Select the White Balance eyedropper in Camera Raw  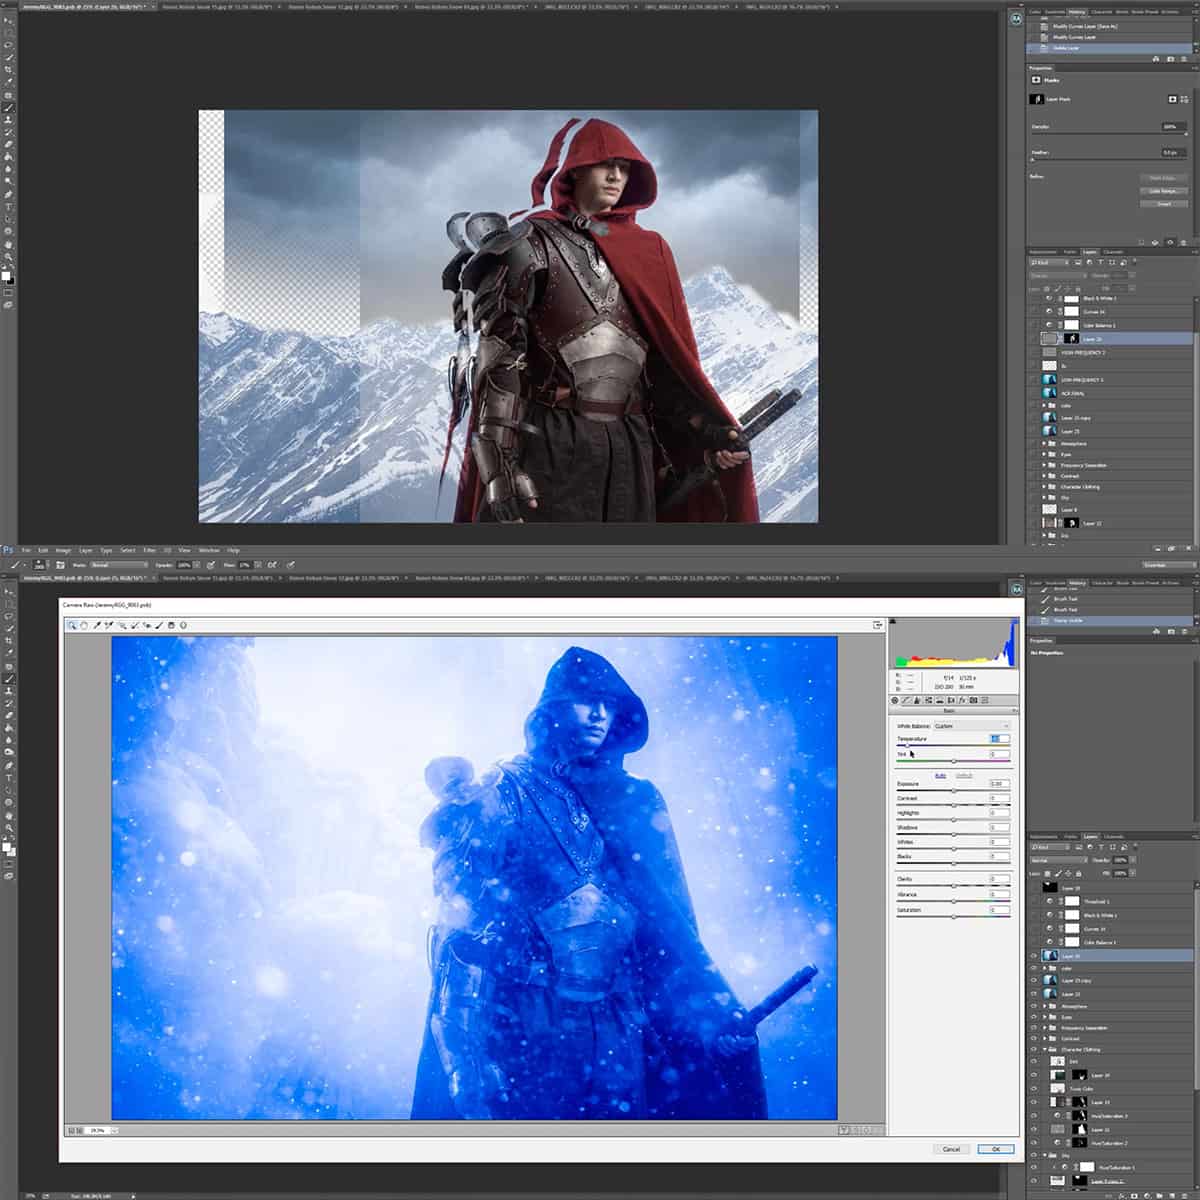(95, 625)
